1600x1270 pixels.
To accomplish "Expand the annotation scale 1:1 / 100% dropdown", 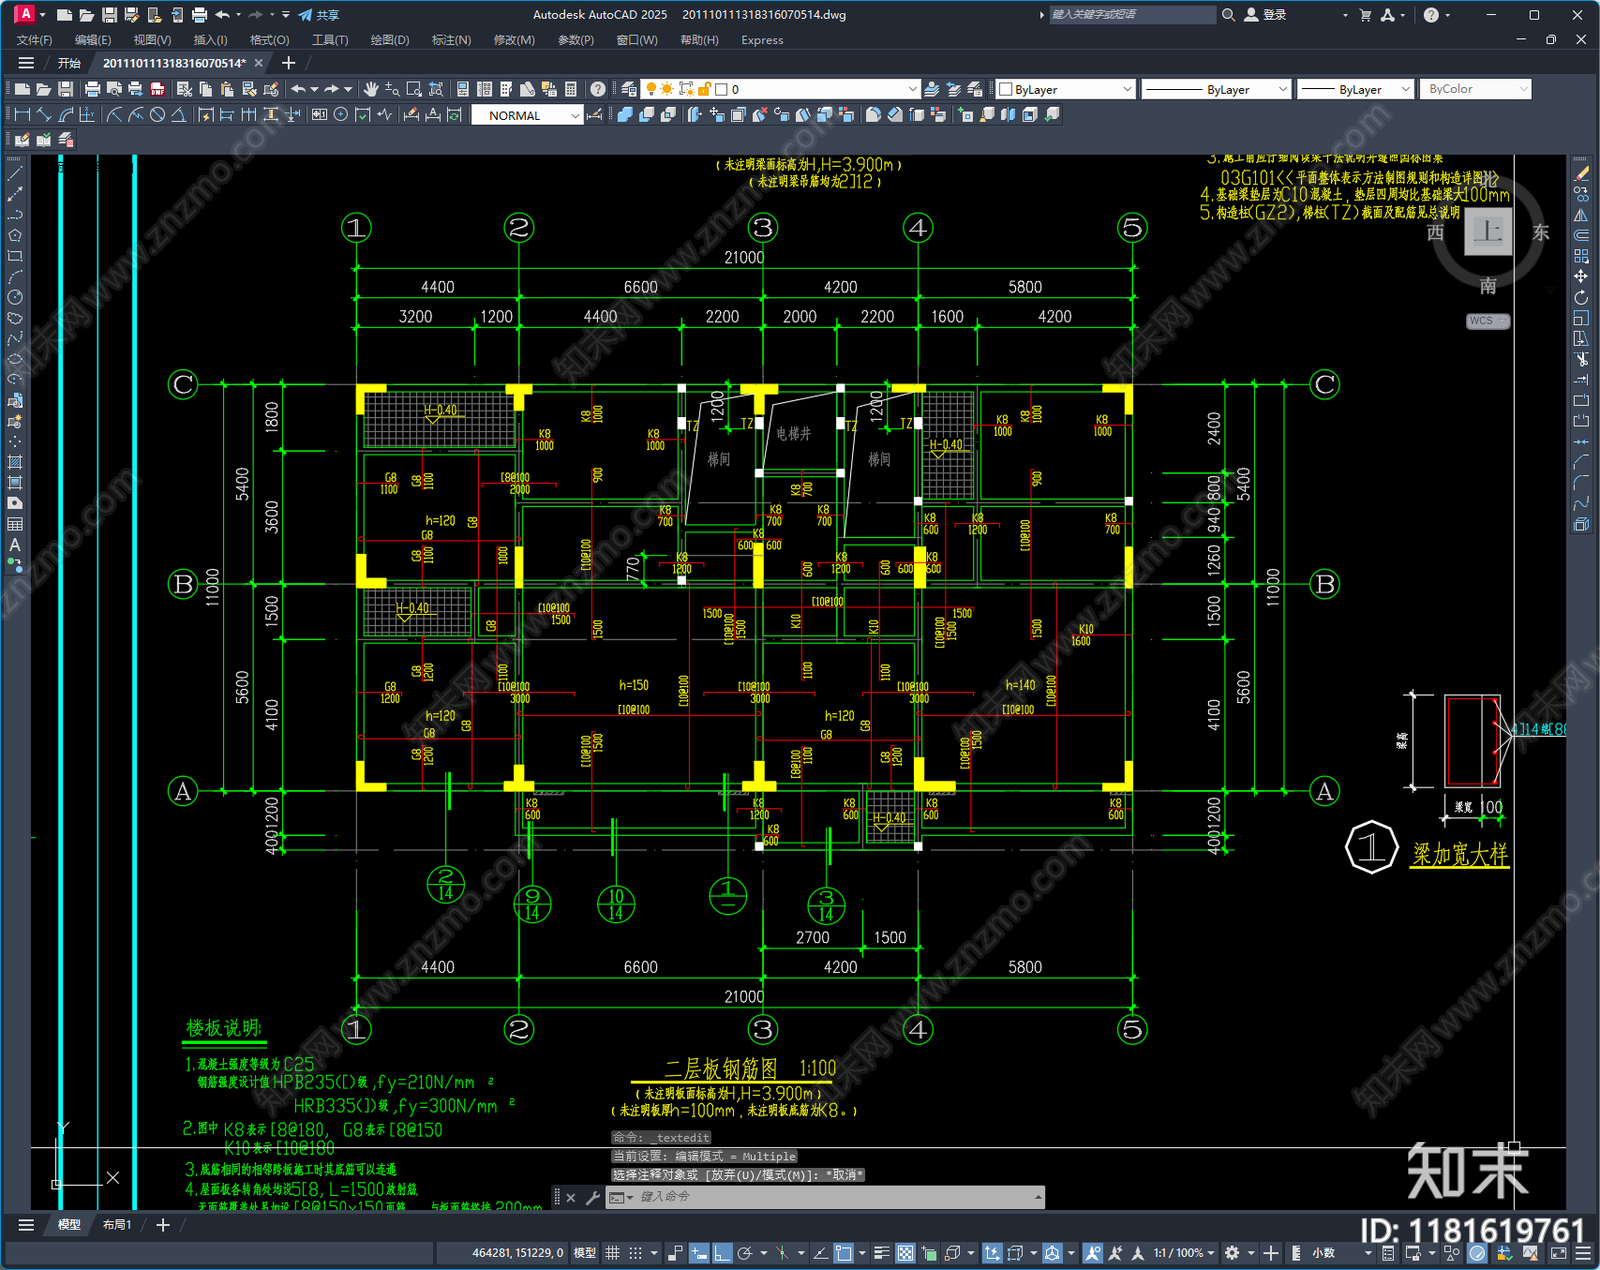I will pos(1185,1253).
